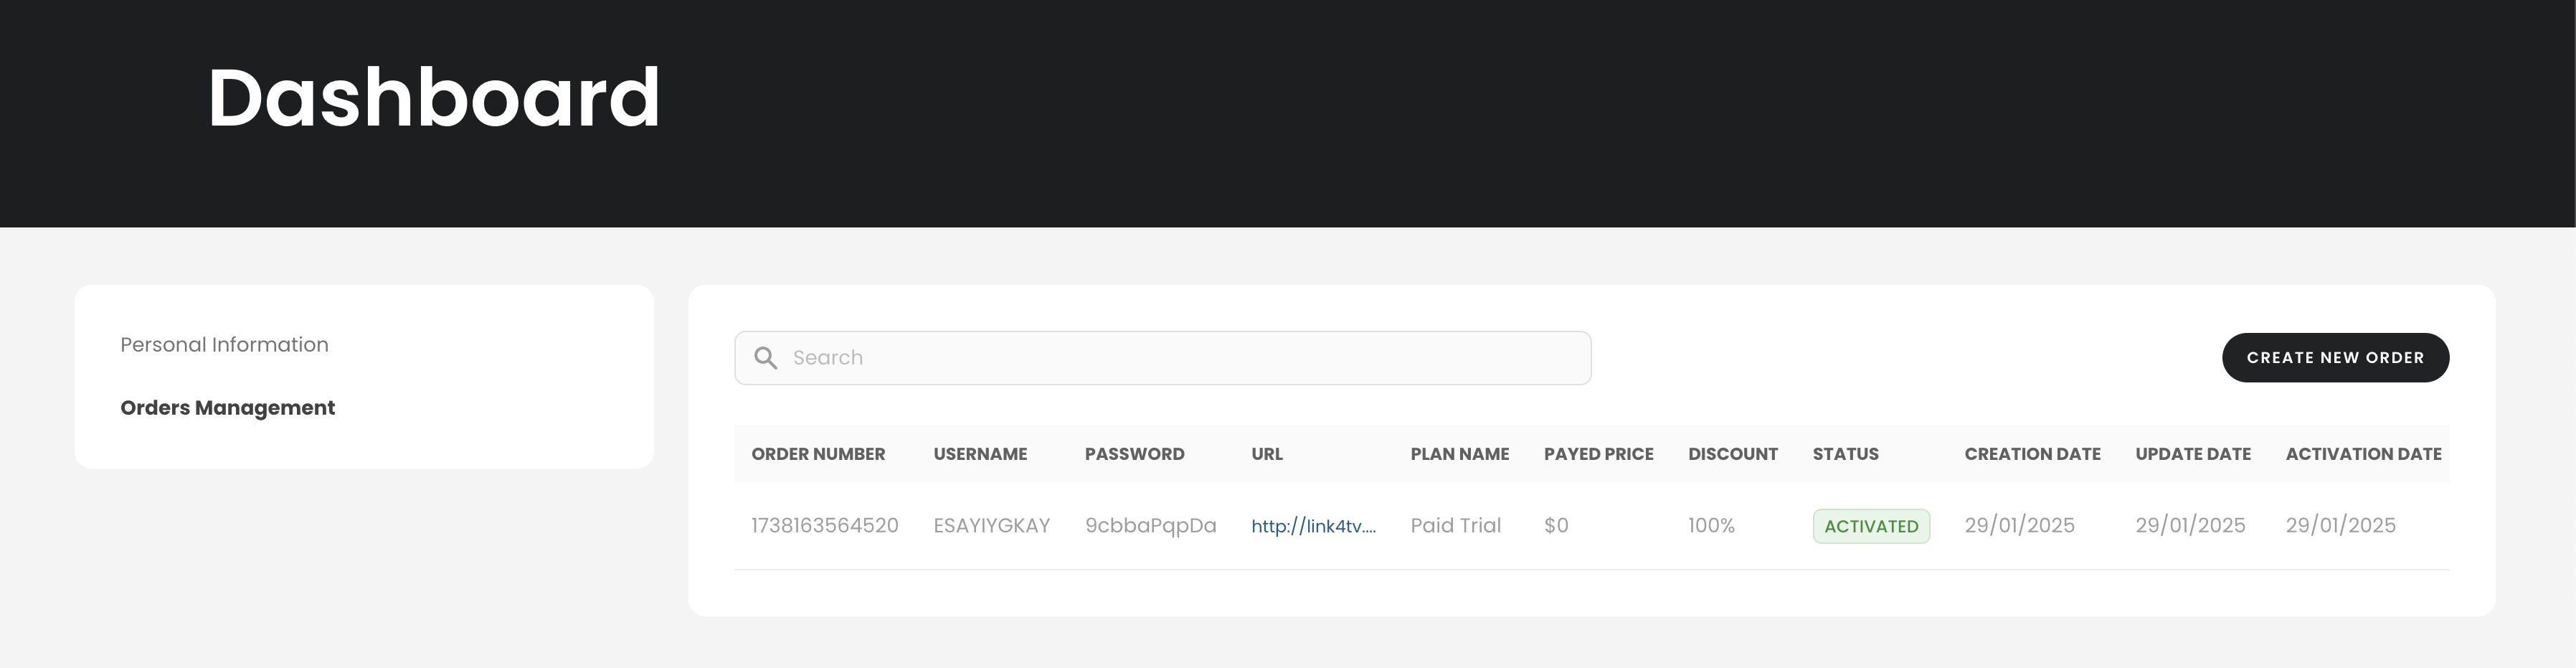Screen dimensions: 2576x668
Task: Click the Dashboard page heading
Action: 433,97
